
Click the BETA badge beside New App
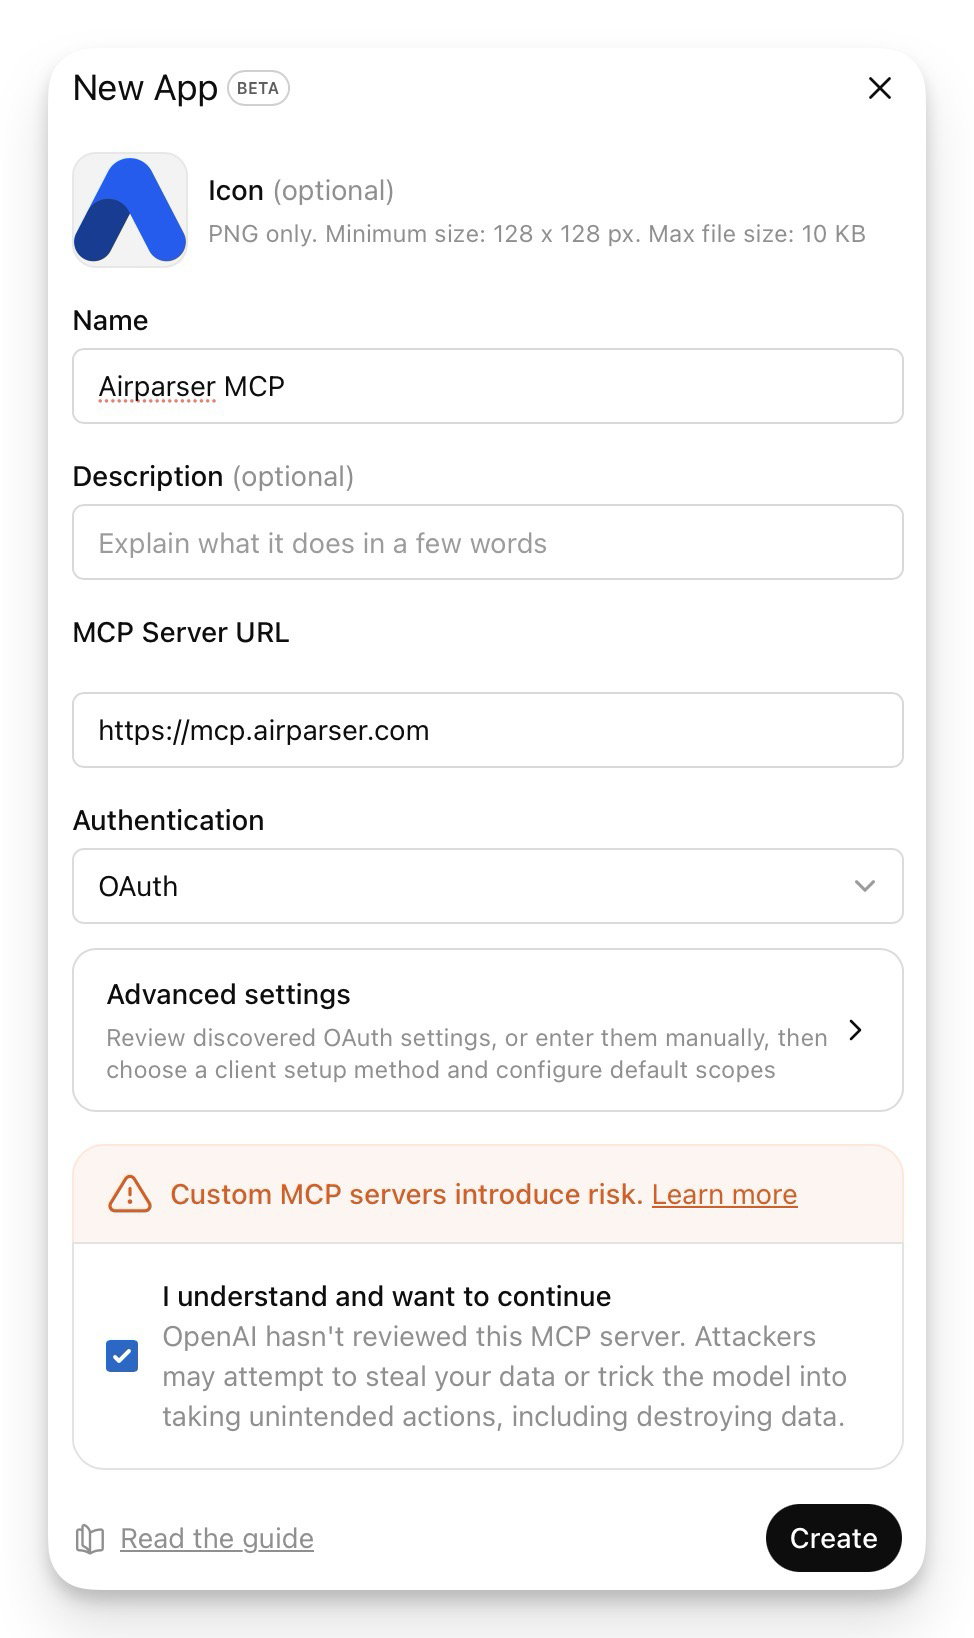(x=258, y=88)
